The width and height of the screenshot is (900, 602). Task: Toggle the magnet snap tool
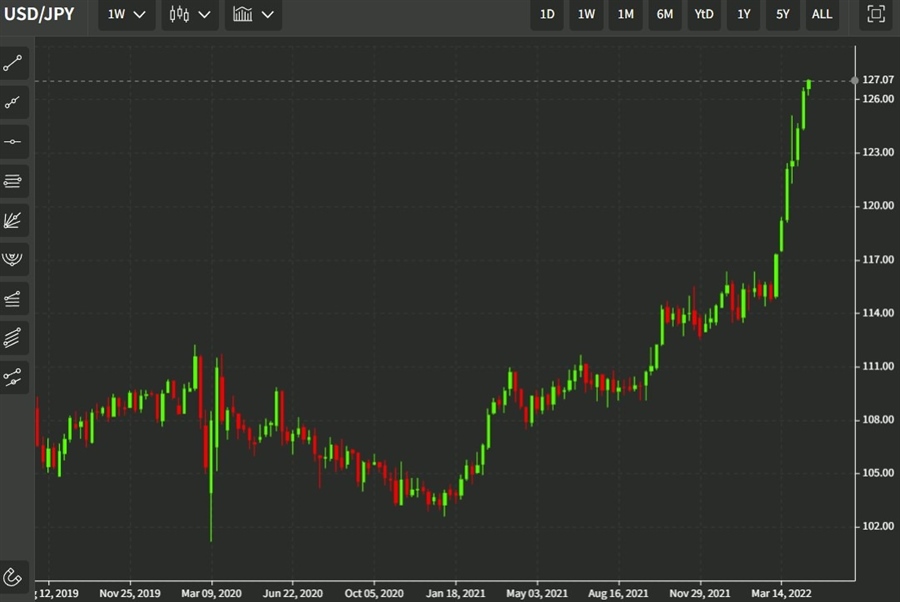tap(13, 577)
